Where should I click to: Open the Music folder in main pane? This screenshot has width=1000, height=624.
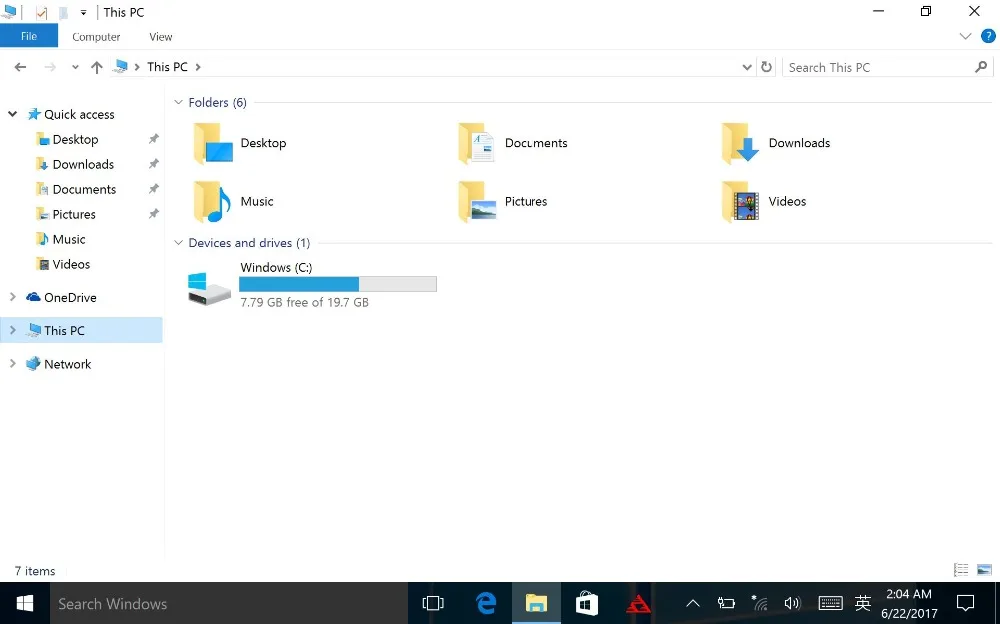pos(233,202)
